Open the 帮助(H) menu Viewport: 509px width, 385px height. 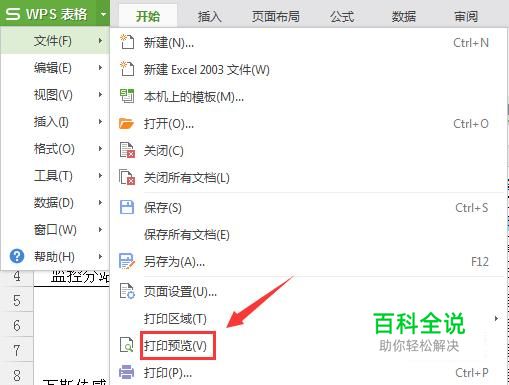pyautogui.click(x=55, y=256)
